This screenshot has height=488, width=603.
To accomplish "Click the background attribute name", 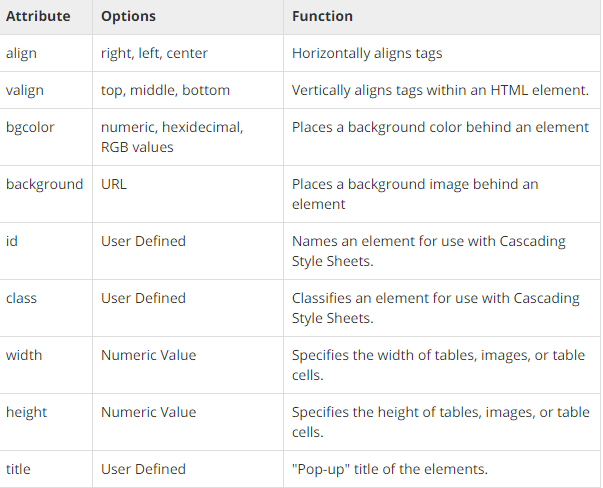I will 45,184.
